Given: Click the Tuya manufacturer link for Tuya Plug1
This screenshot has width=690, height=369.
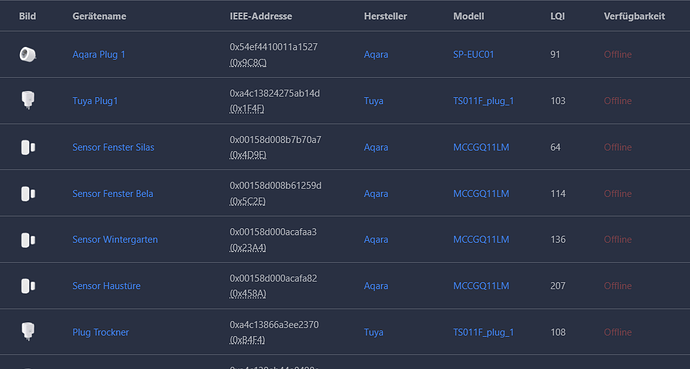Looking at the screenshot, I should [373, 101].
